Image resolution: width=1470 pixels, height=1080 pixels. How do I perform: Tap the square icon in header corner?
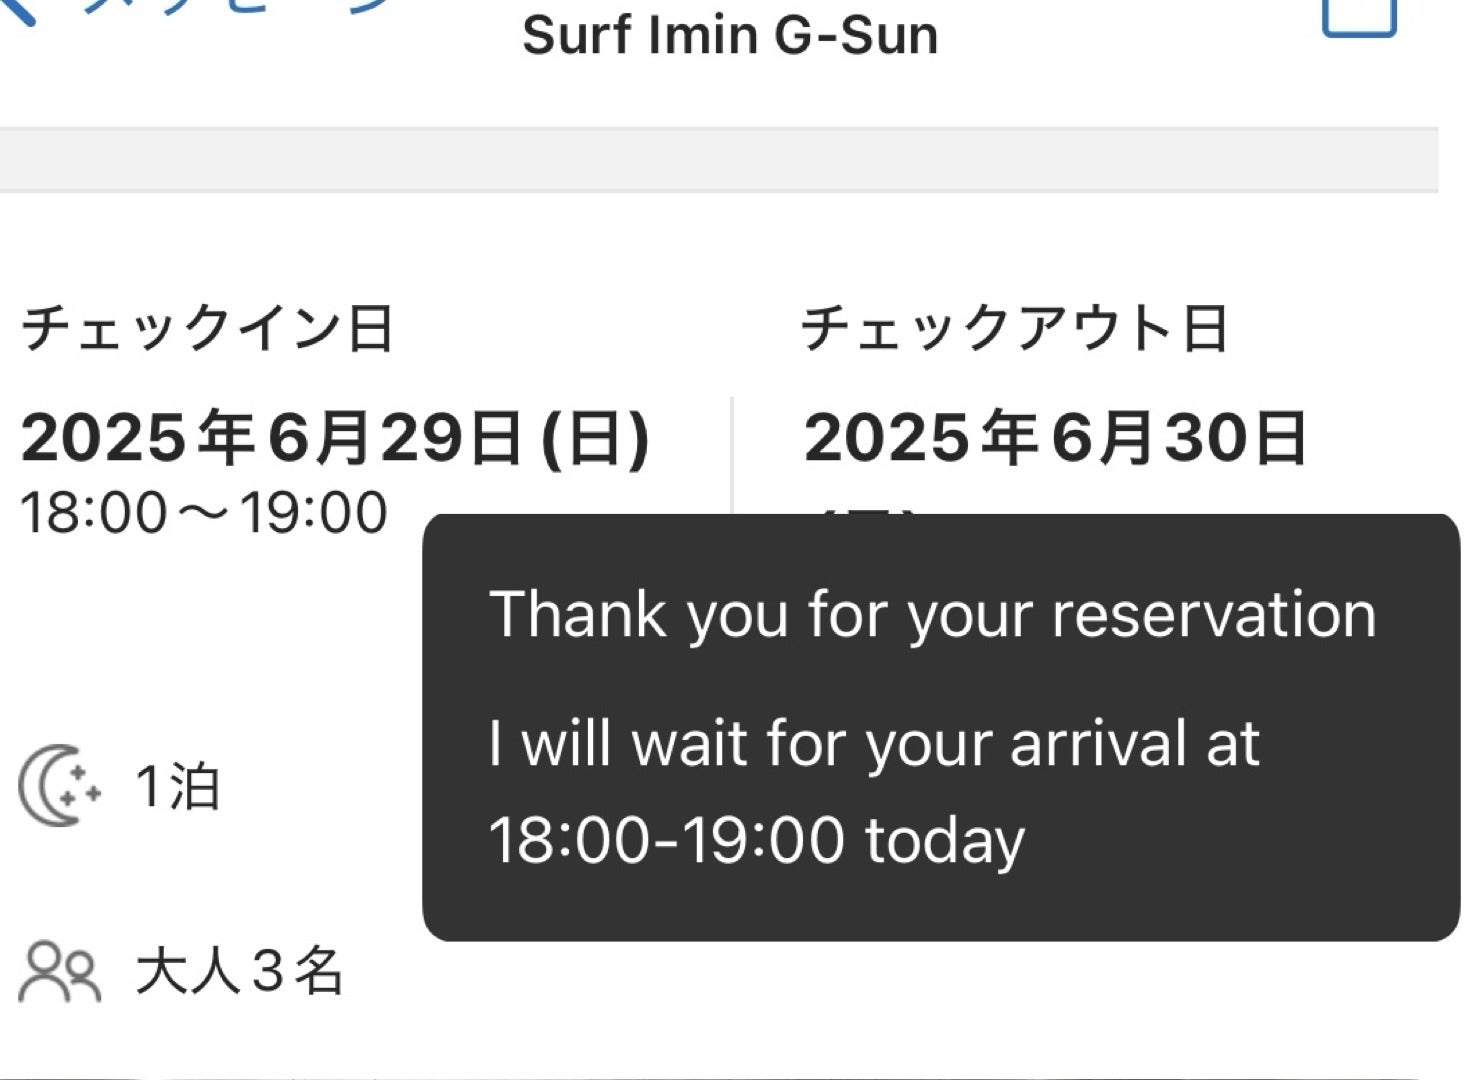point(1358,14)
